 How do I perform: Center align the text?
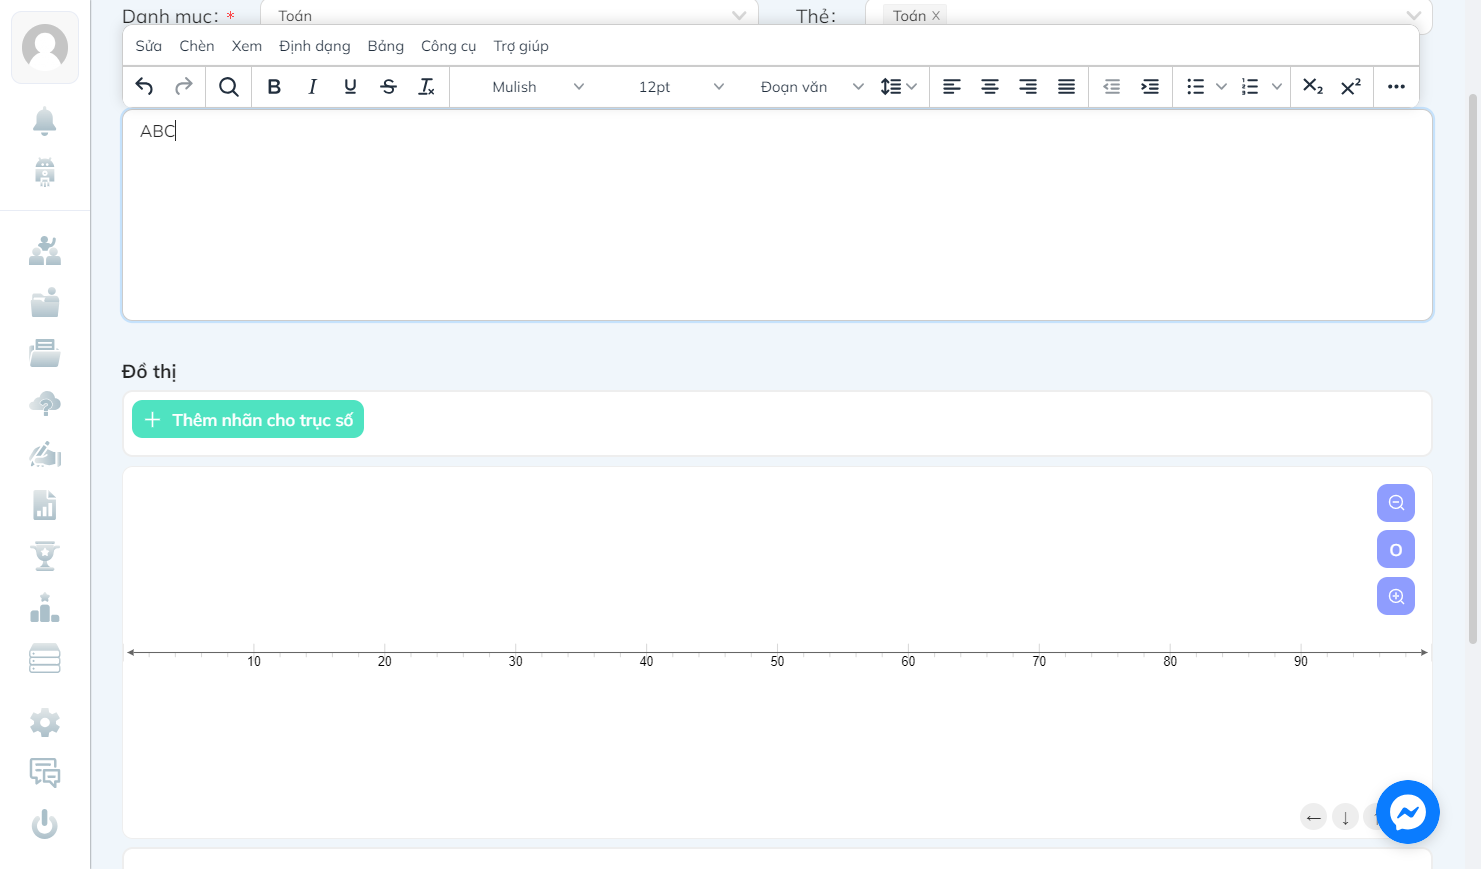[990, 87]
